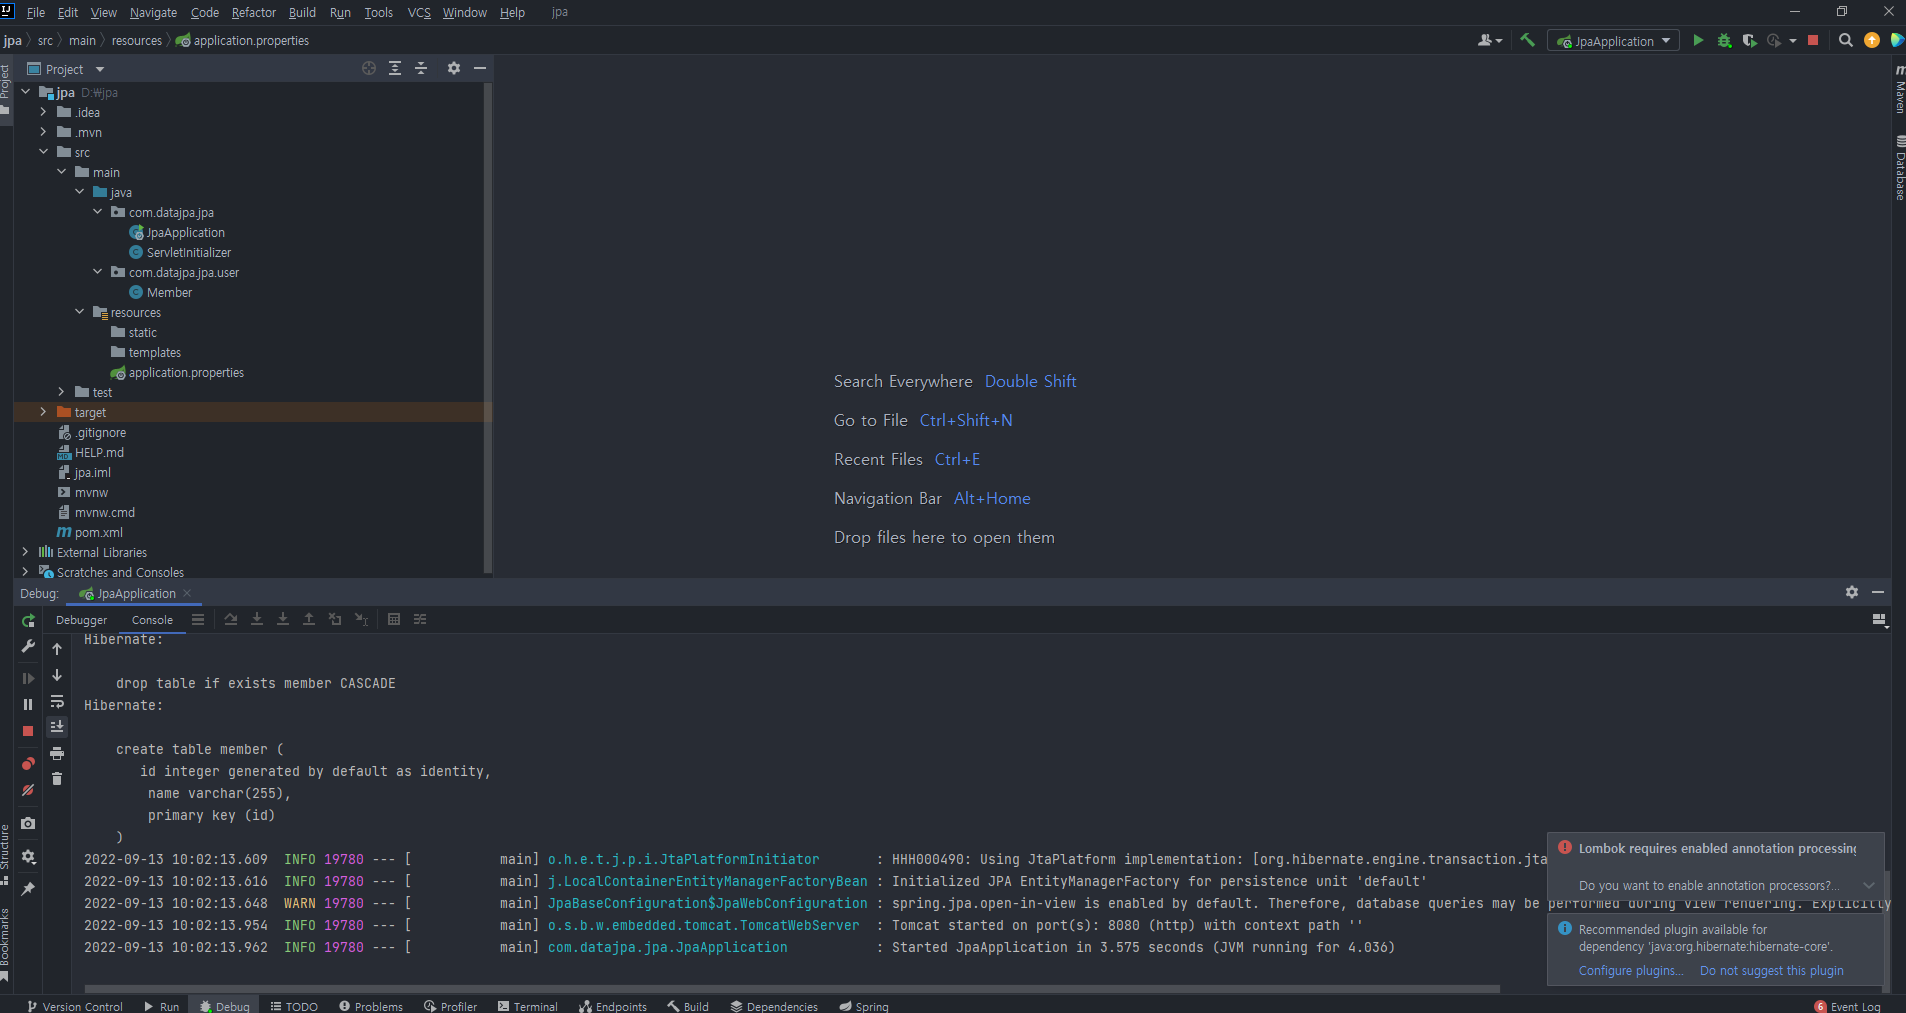
Task: Open Search Everywhere magnifier icon
Action: (1846, 41)
